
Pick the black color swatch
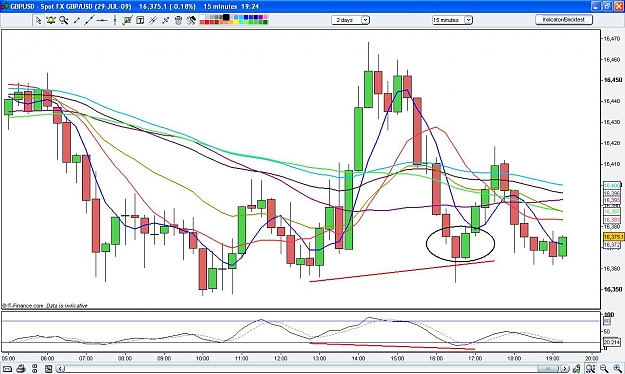point(226,17)
